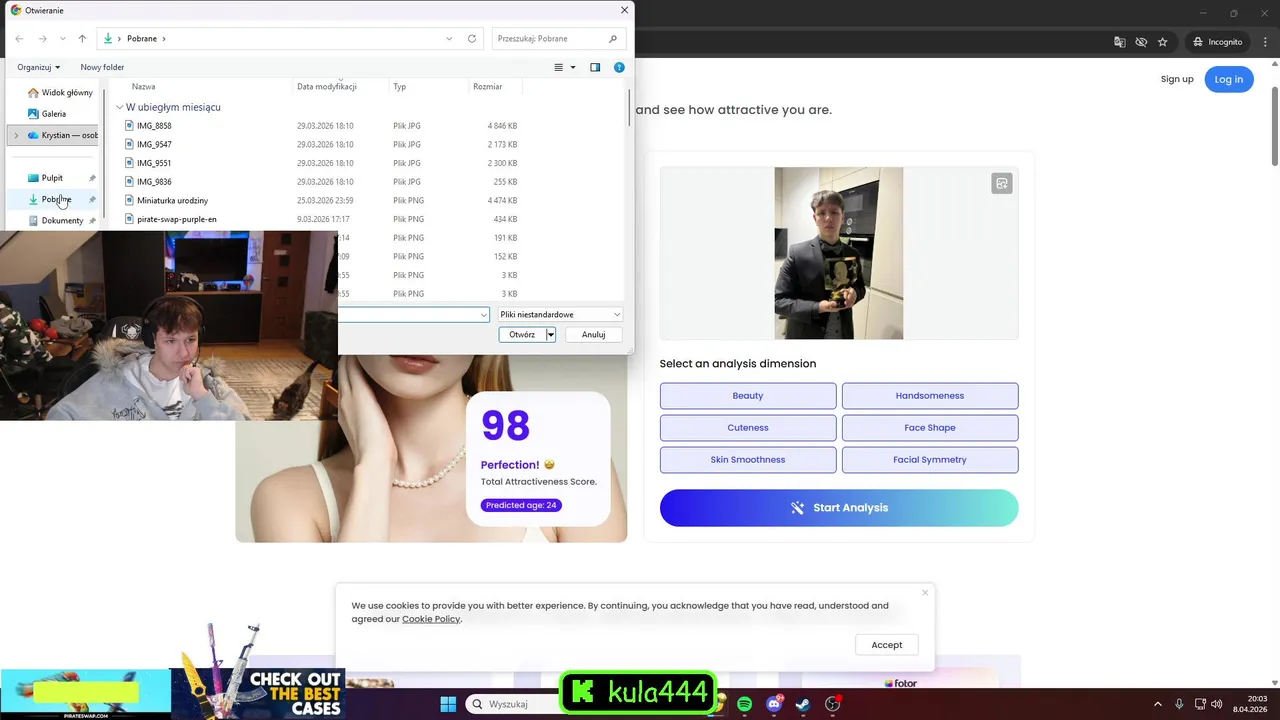1280x720 pixels.
Task: Open Windows Start menu
Action: [448, 704]
